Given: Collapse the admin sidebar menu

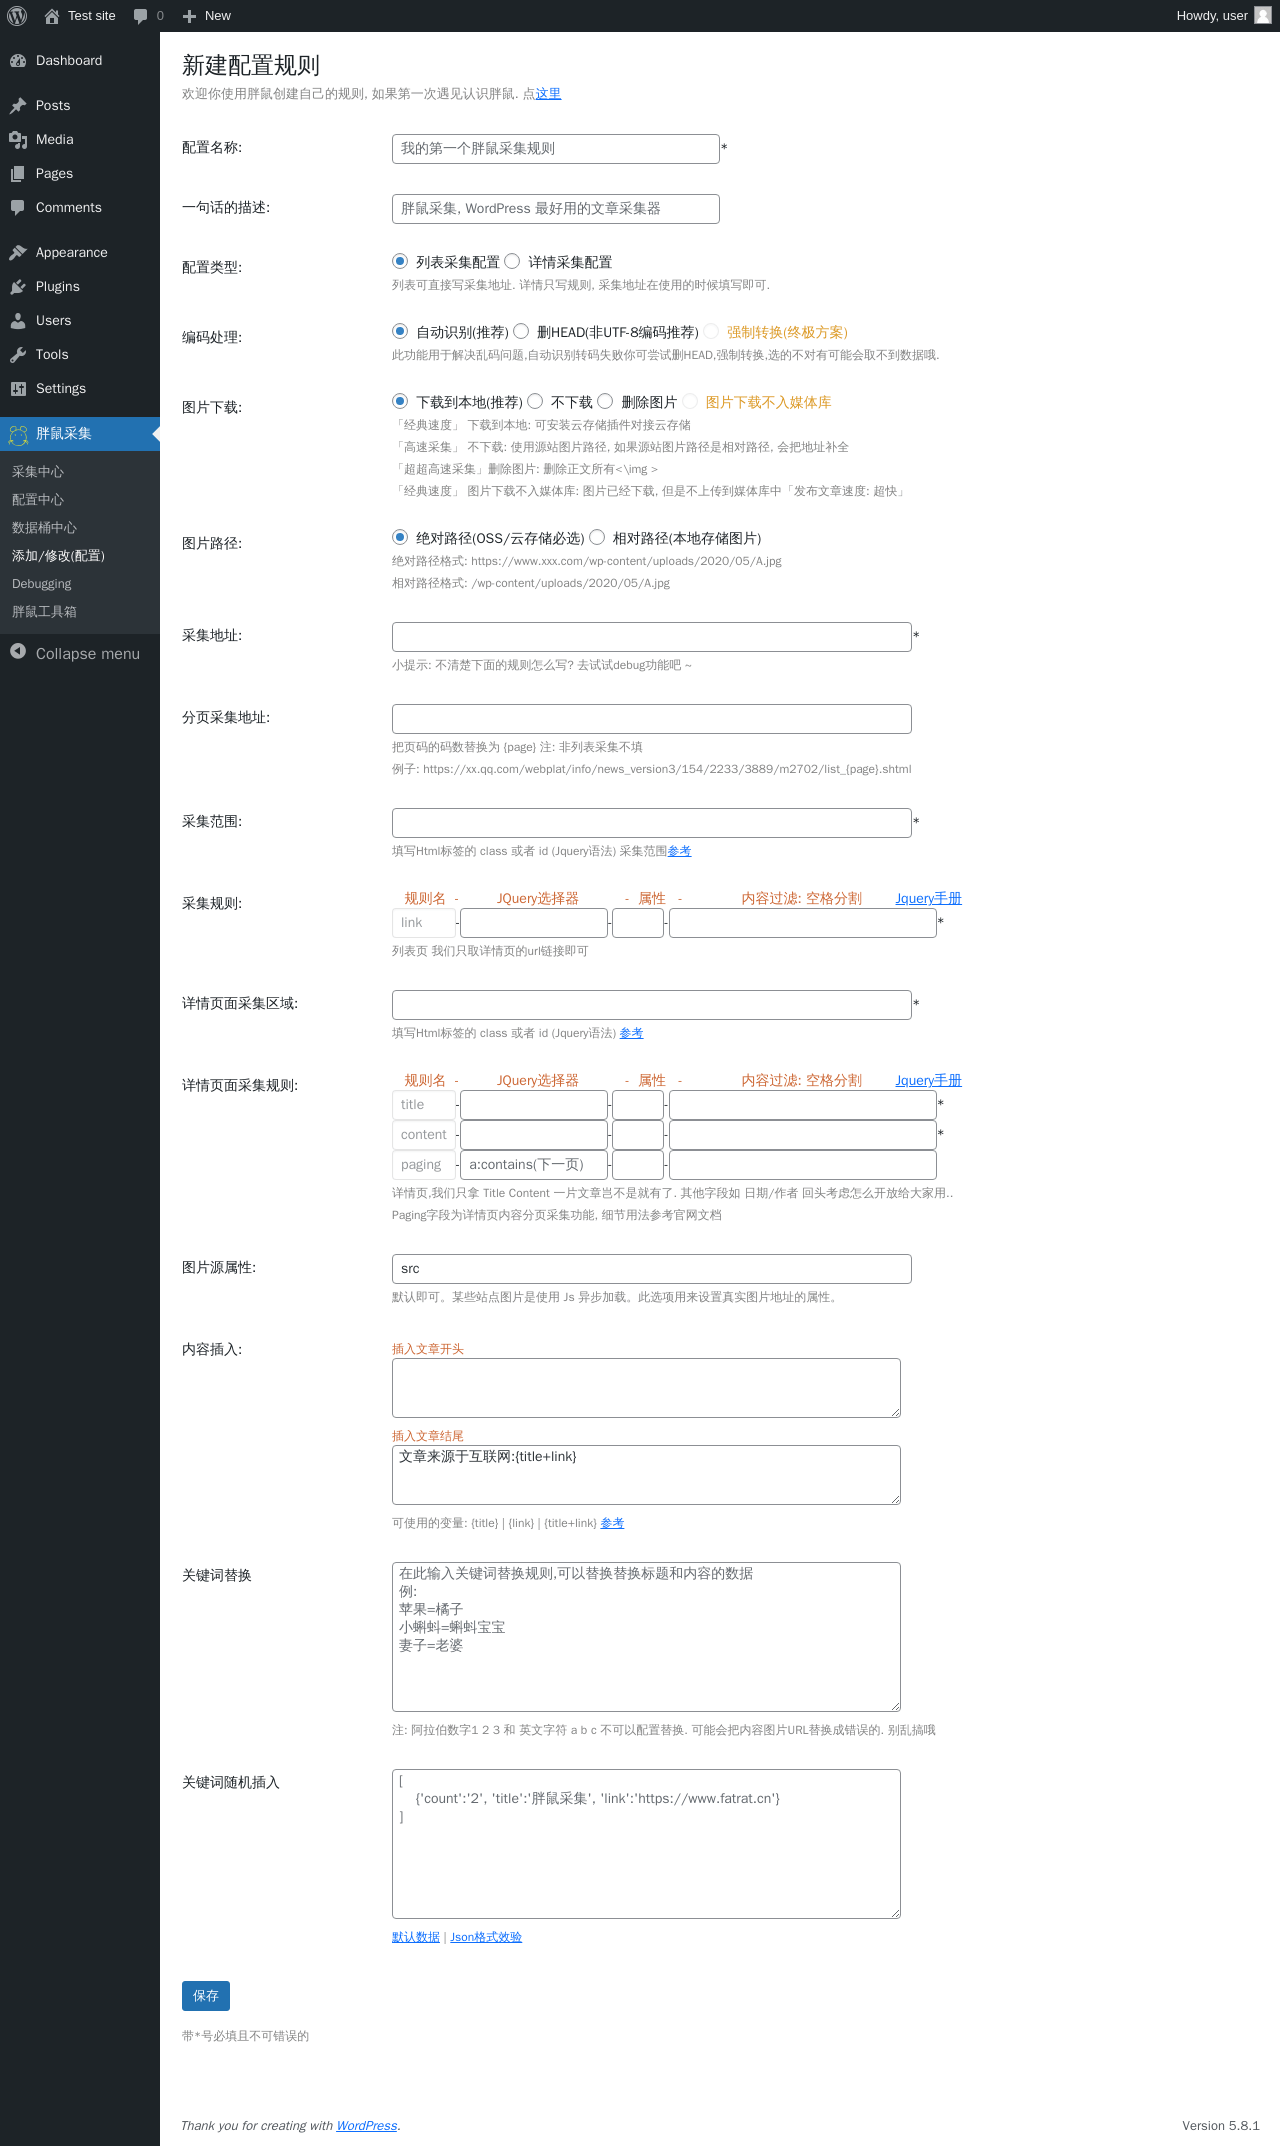Looking at the screenshot, I should click(75, 653).
